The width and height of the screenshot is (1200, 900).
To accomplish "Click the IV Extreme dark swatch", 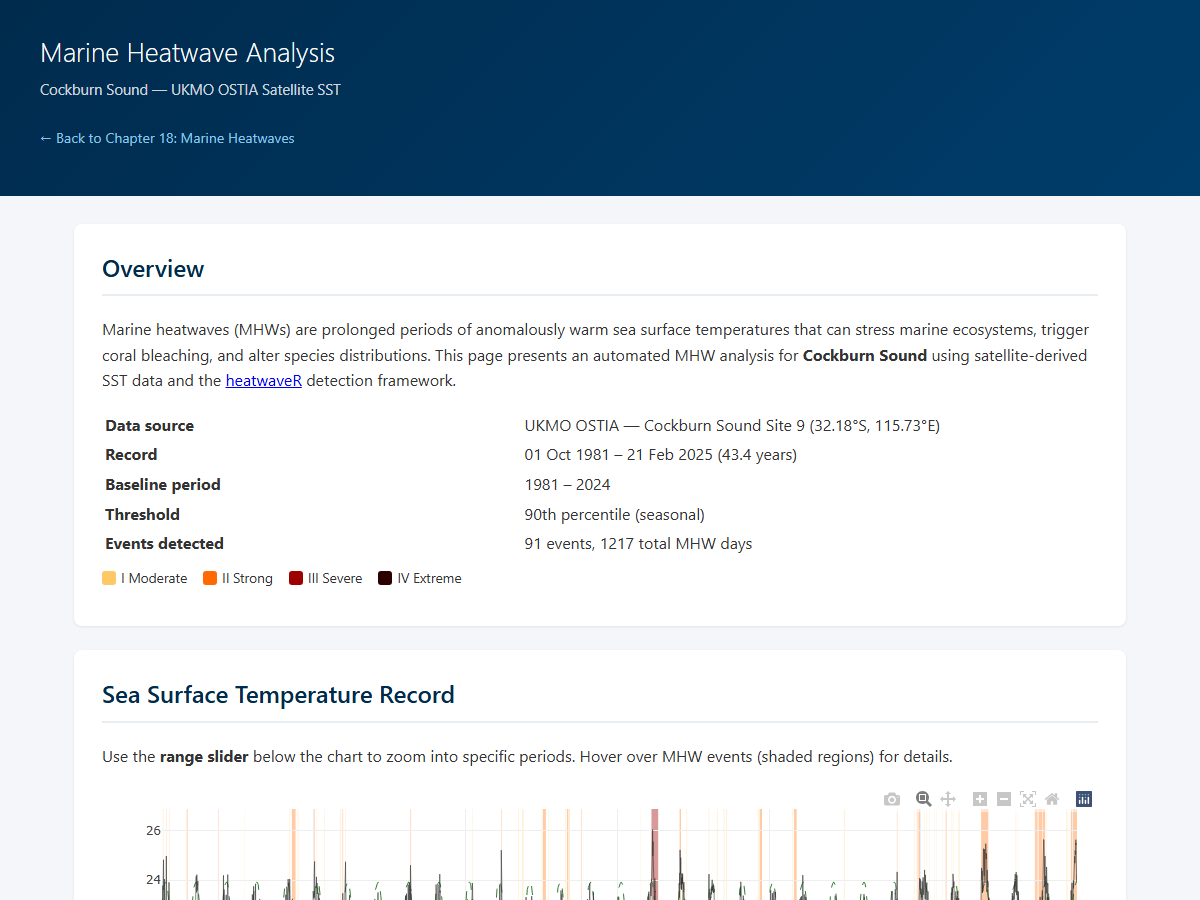I will [x=385, y=578].
